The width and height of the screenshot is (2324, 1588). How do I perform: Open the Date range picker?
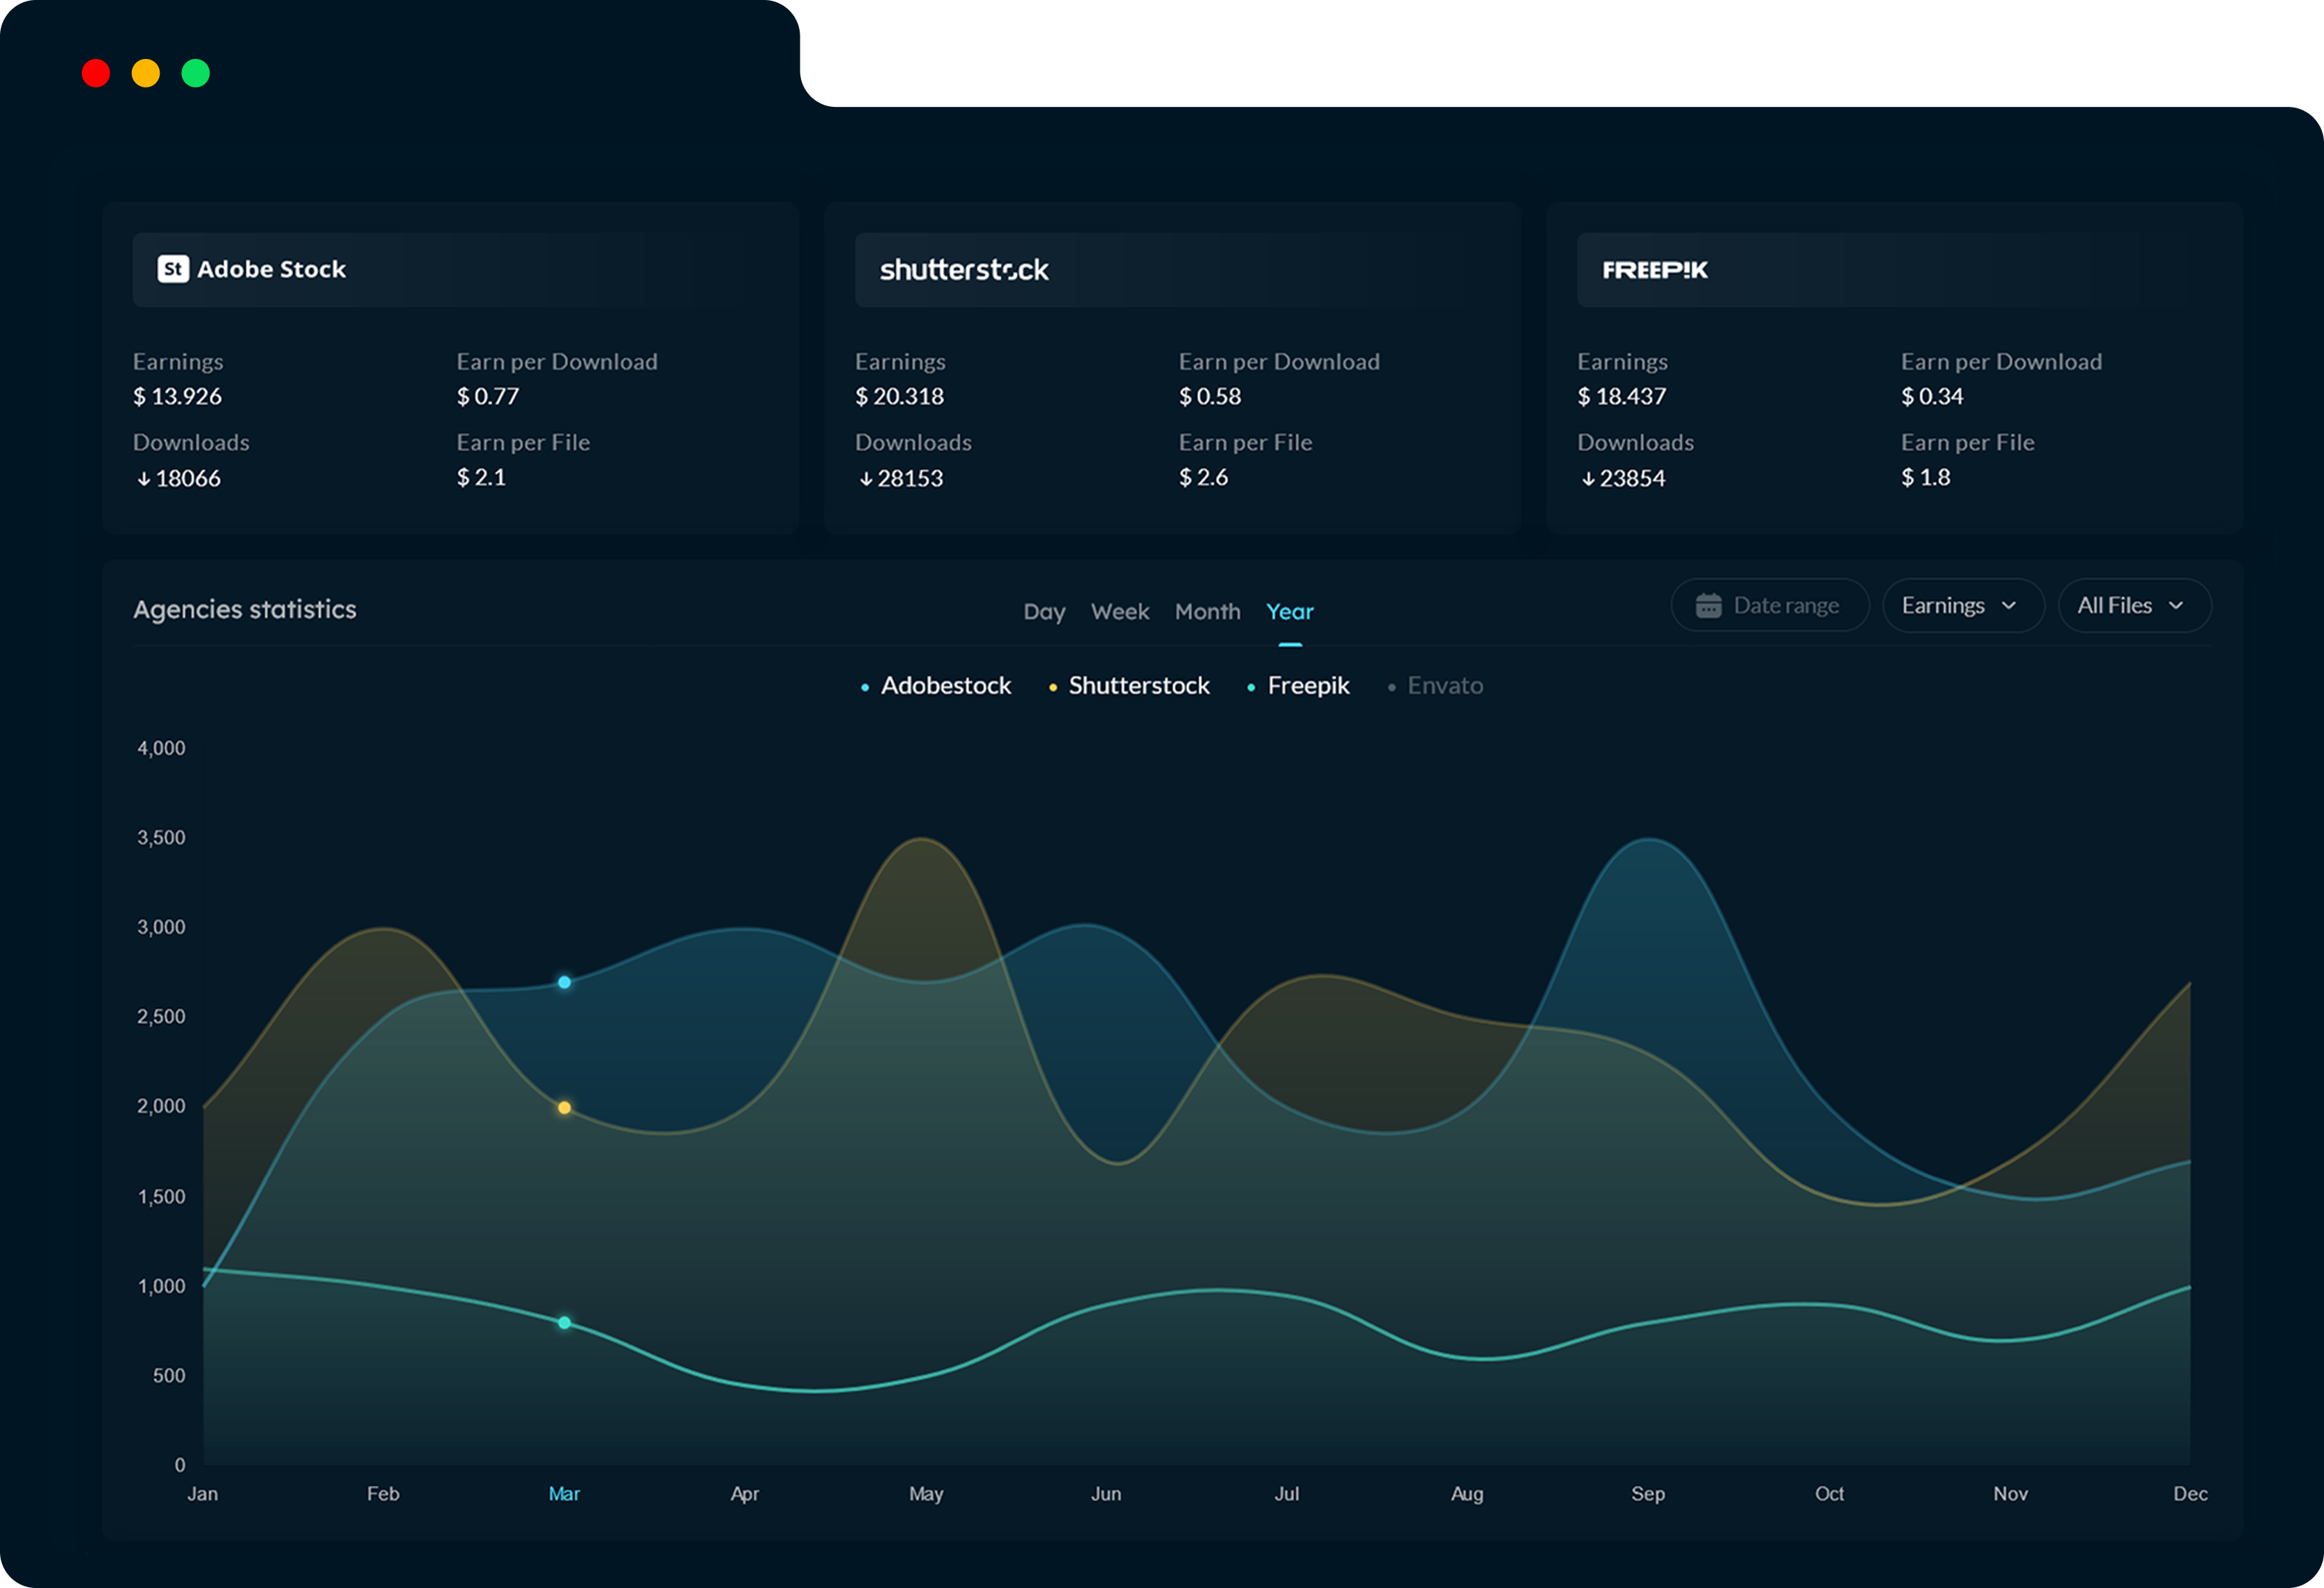1770,606
